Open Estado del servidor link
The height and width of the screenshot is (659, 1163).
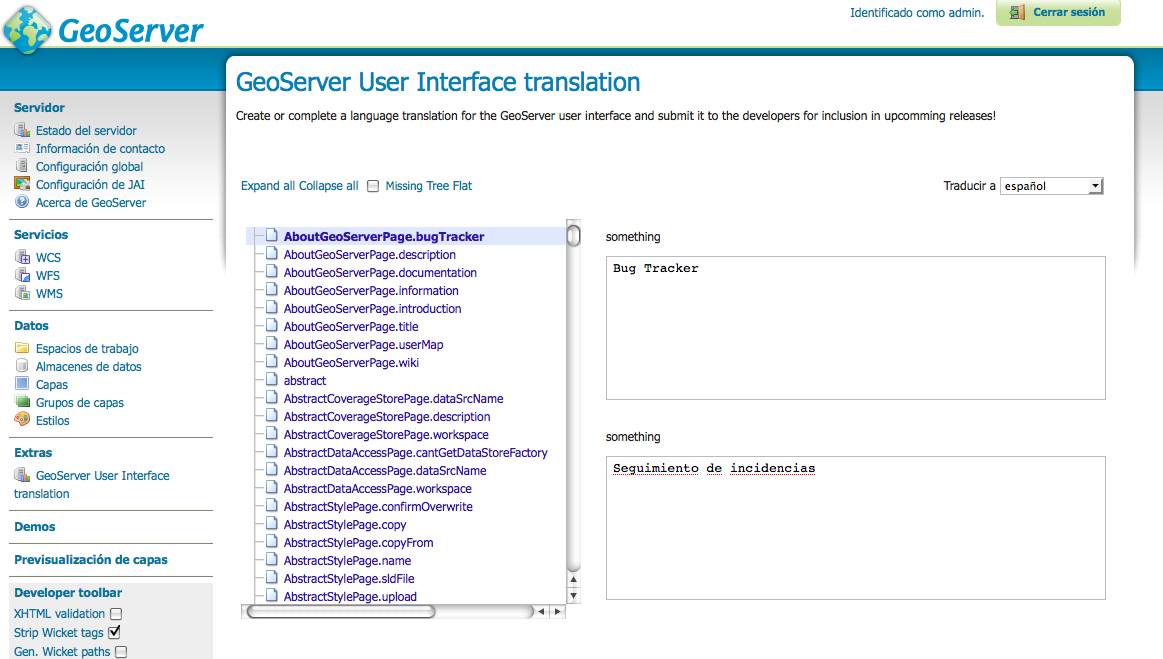[86, 130]
